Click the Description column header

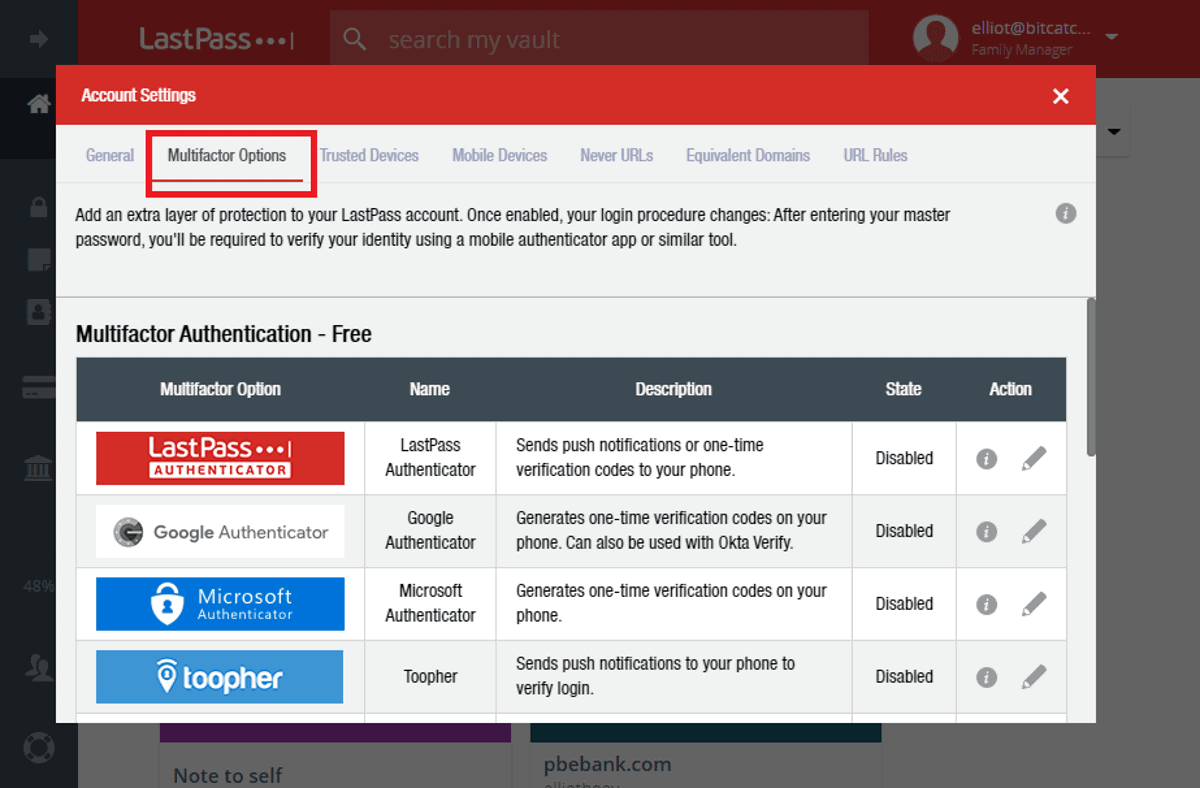click(x=674, y=389)
